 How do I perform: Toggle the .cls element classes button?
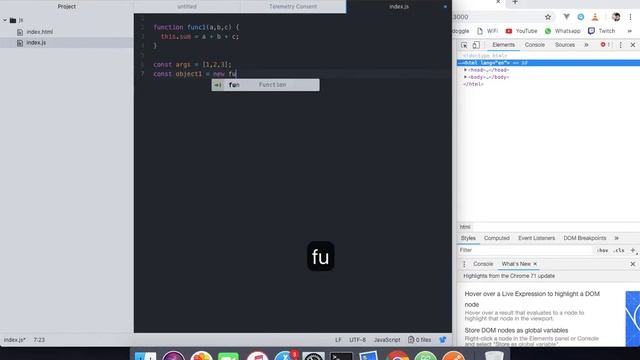coord(619,250)
